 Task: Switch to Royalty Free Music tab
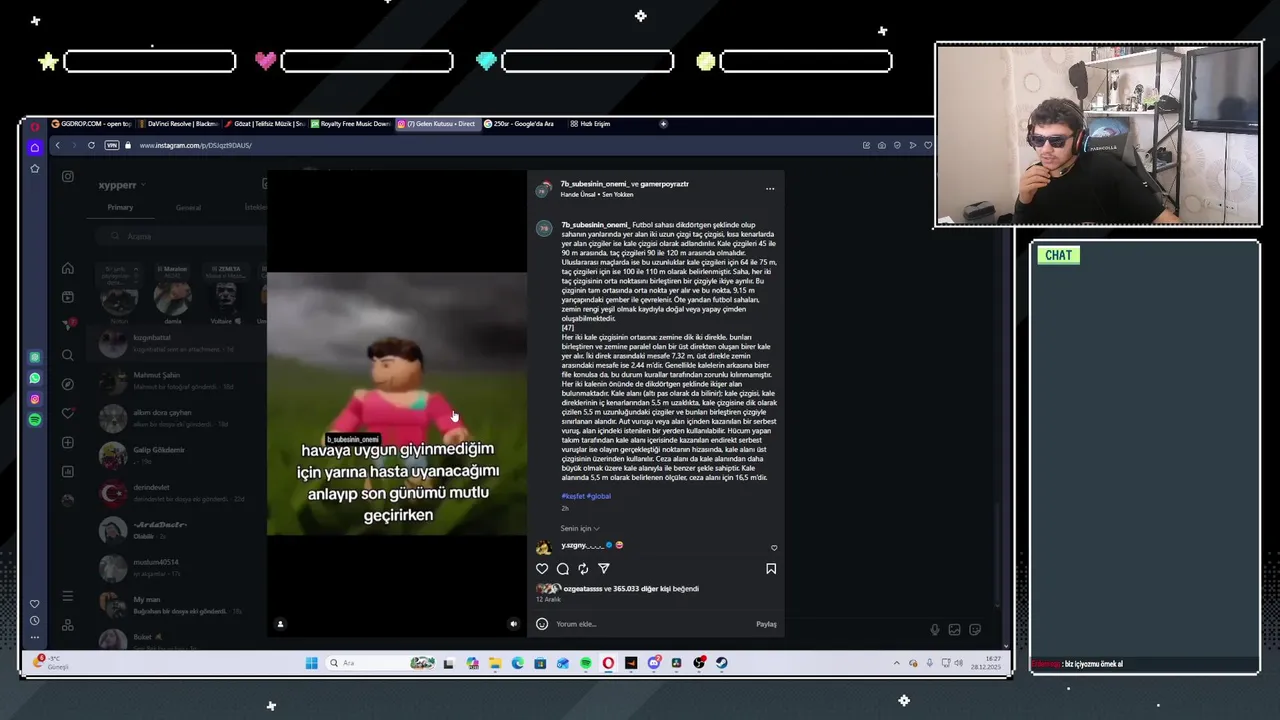pyautogui.click(x=350, y=124)
